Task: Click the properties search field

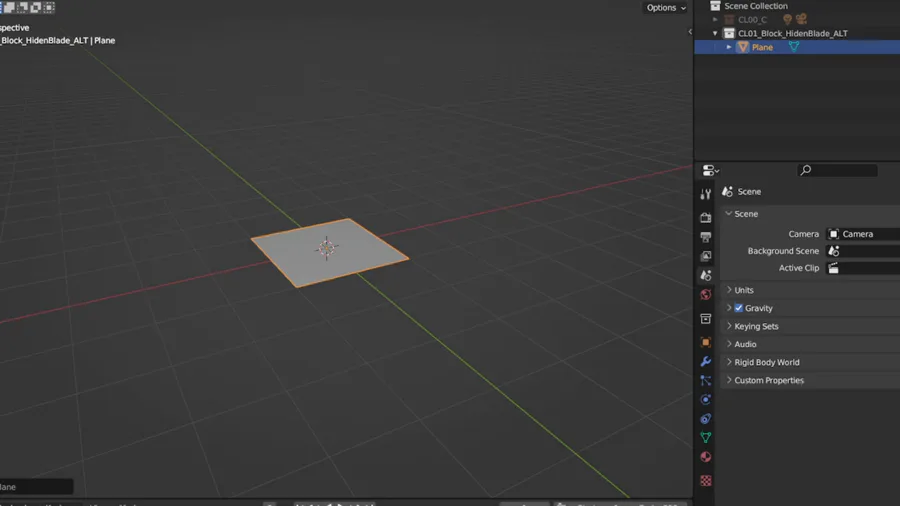Action: (837, 170)
